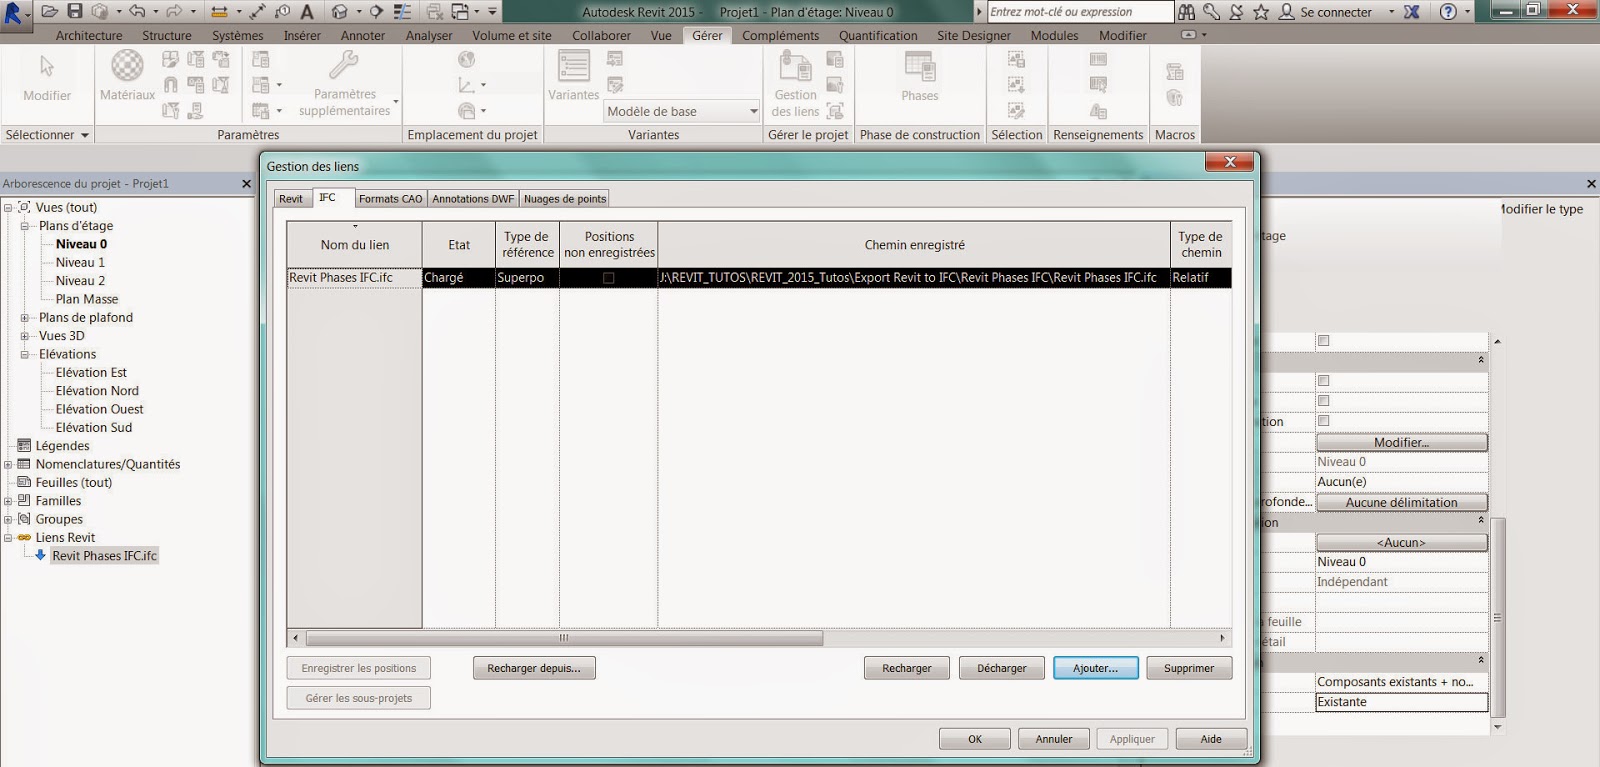The image size is (1600, 767).
Task: Click the Variantes design options icon
Action: pos(574,66)
